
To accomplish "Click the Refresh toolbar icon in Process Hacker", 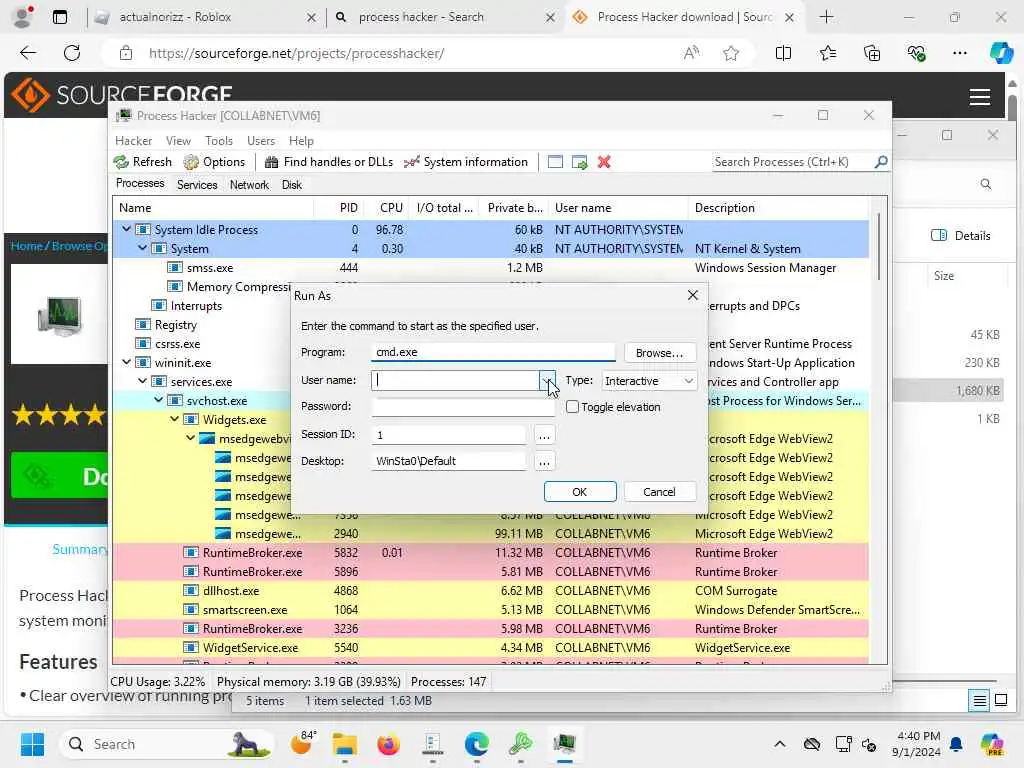I will click(142, 162).
